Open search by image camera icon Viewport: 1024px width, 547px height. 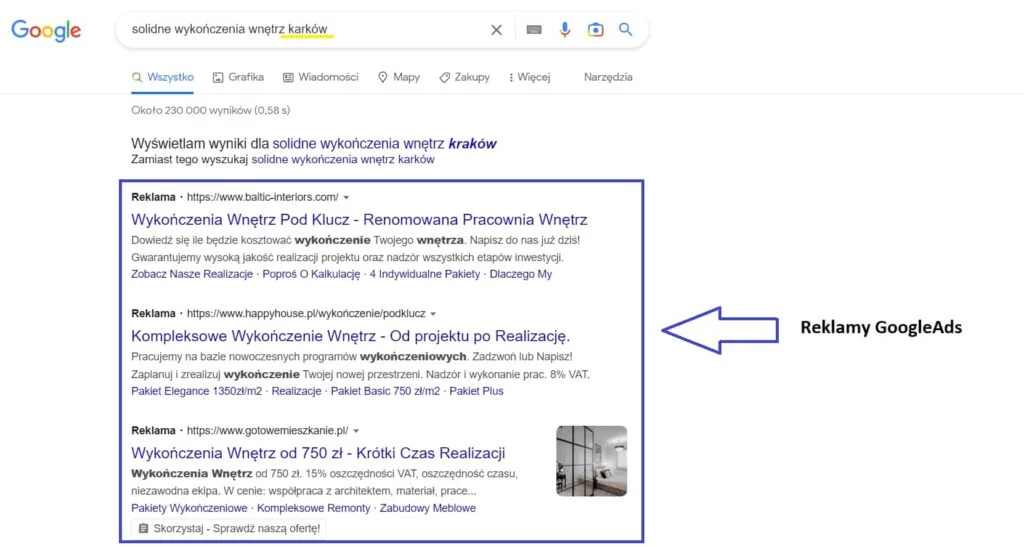pyautogui.click(x=595, y=29)
